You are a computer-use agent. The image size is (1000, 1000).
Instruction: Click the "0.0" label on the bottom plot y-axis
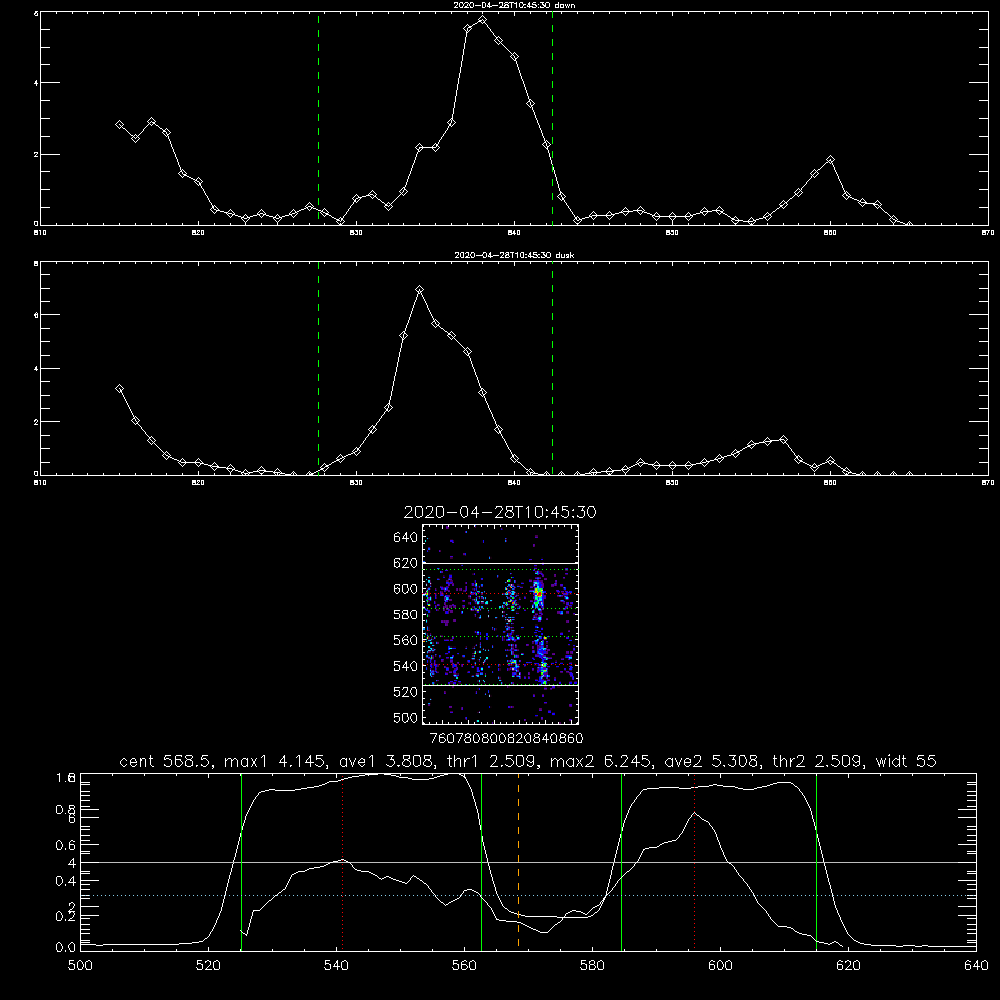pos(66,948)
